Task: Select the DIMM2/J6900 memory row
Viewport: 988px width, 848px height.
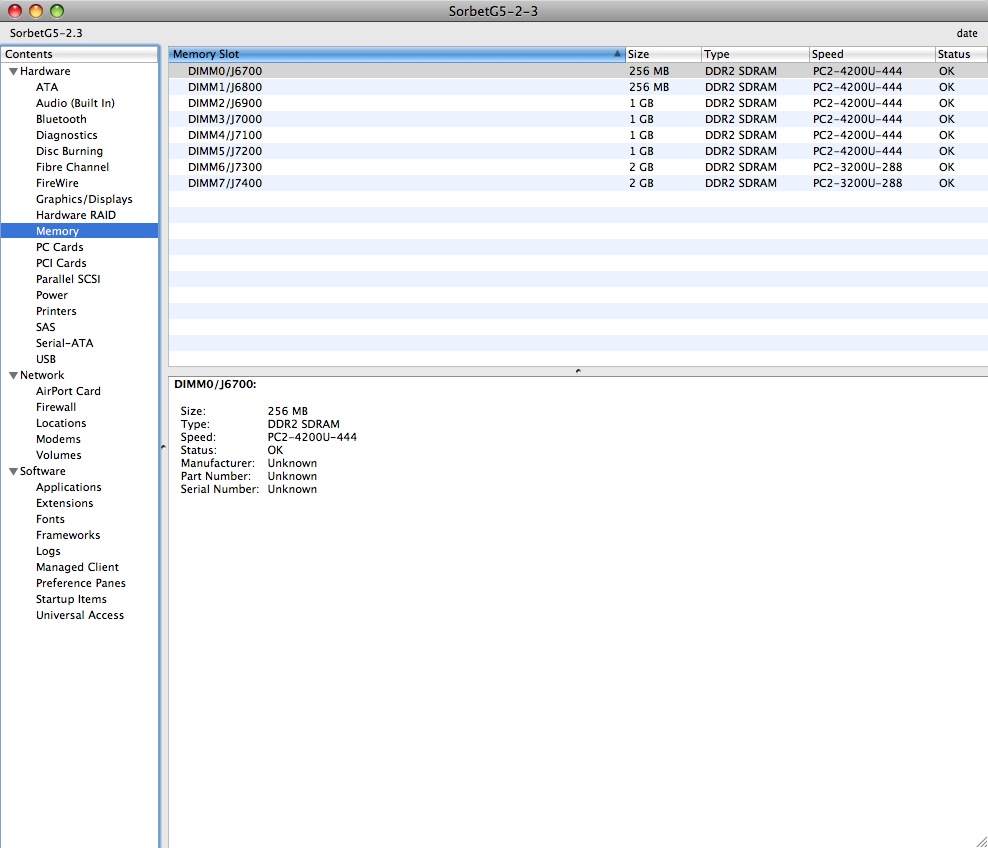Action: (x=578, y=103)
